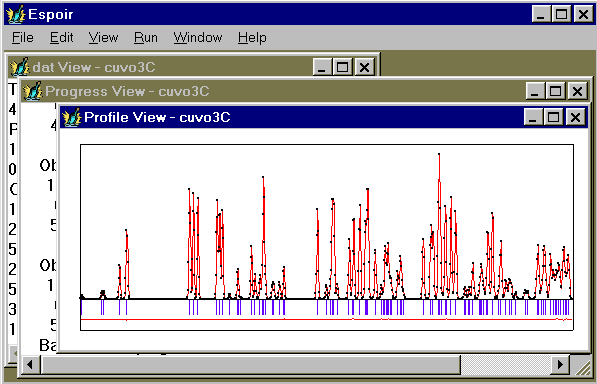Image resolution: width=597 pixels, height=384 pixels.
Task: Click the Espoir application icon in title bar
Action: click(x=16, y=15)
